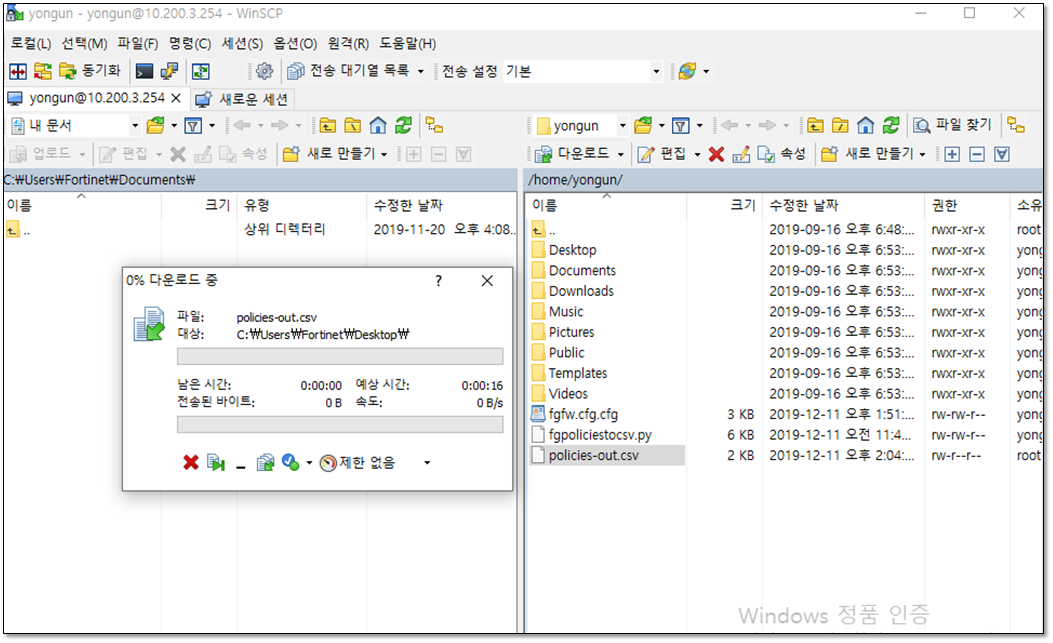Open the 전송 설정 기본 preset combo box
1053x643 pixels.
pos(656,71)
